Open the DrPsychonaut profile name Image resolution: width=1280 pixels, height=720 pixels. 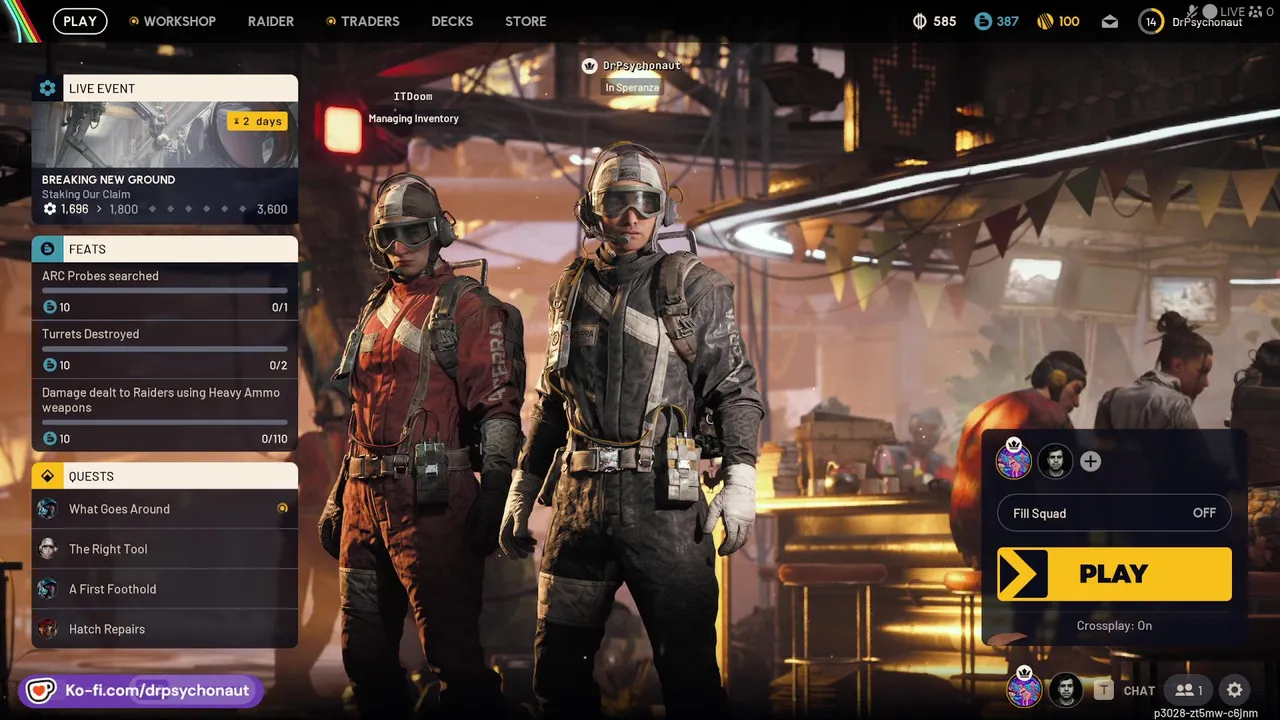(1207, 22)
